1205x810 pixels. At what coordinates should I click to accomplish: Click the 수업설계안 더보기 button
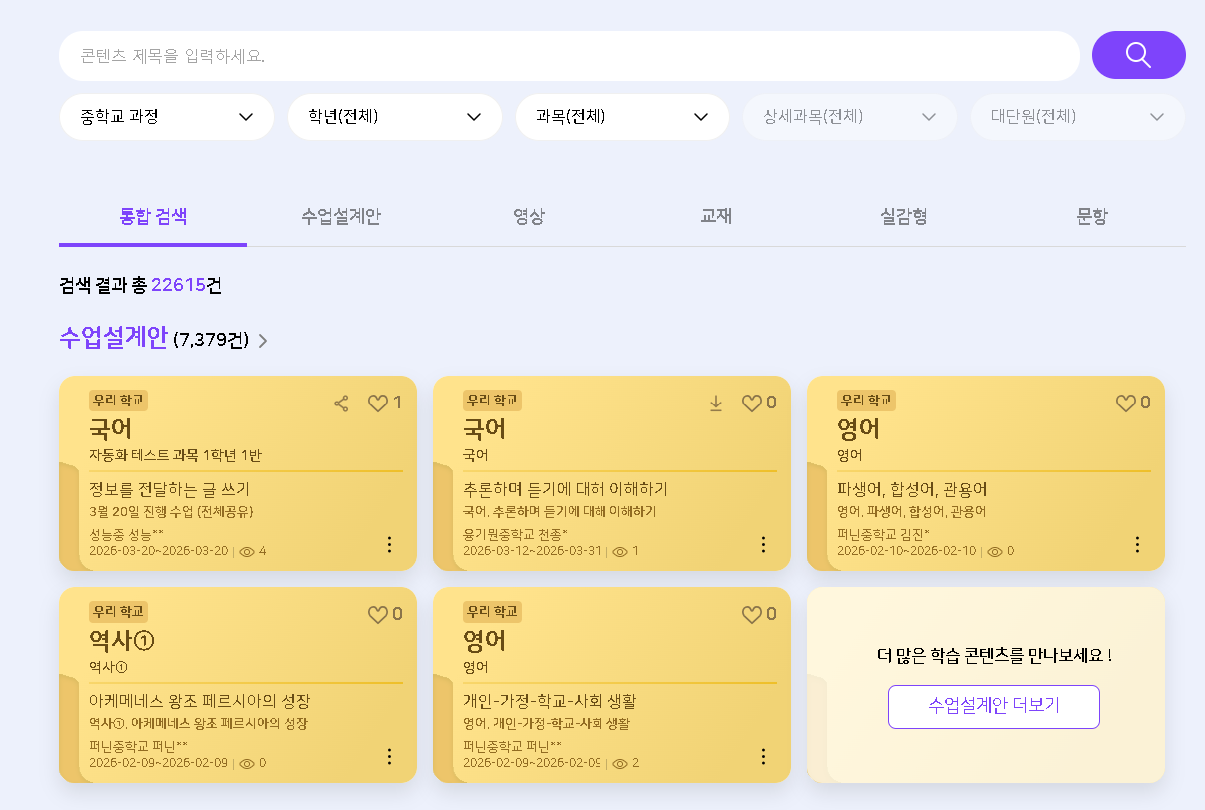(x=993, y=706)
